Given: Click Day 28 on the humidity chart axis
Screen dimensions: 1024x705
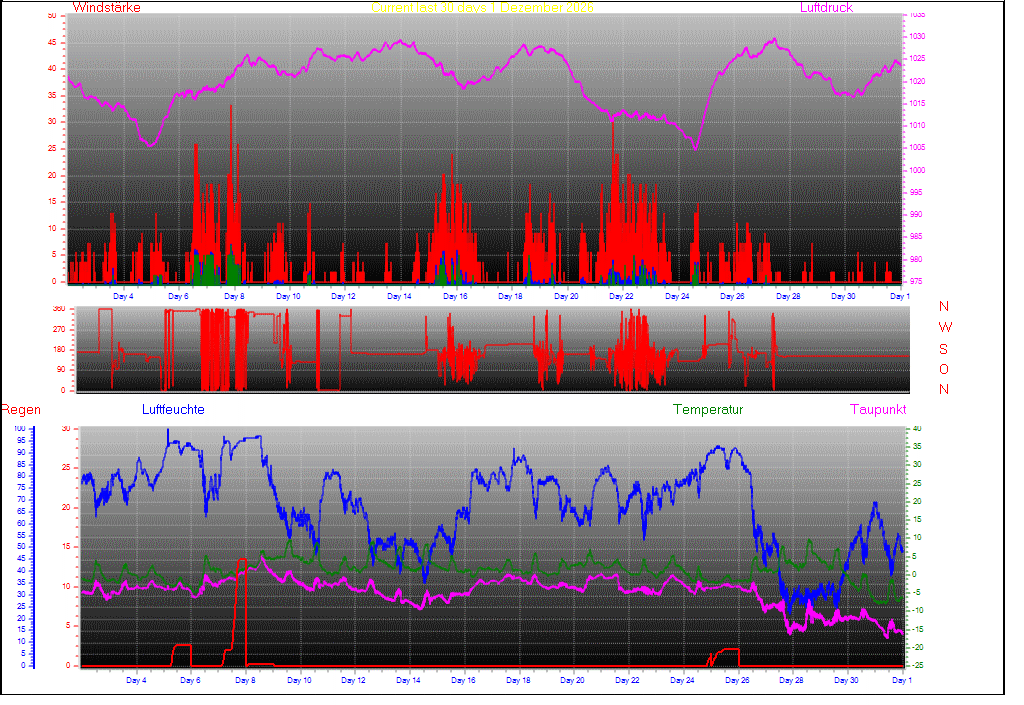Looking at the screenshot, I should coord(791,681).
